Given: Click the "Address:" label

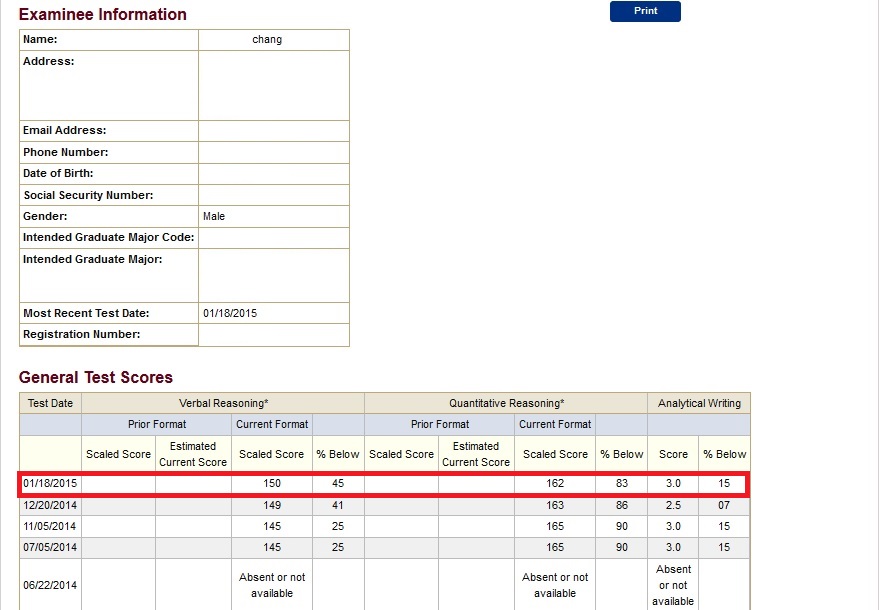Looking at the screenshot, I should pyautogui.click(x=48, y=61).
